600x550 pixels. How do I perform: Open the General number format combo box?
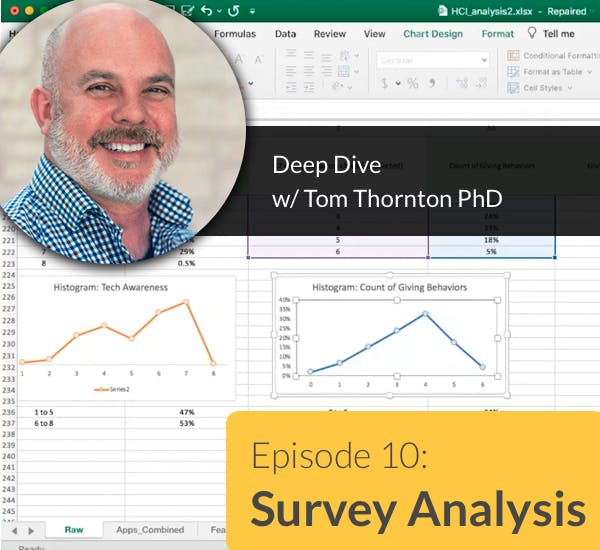(433, 60)
